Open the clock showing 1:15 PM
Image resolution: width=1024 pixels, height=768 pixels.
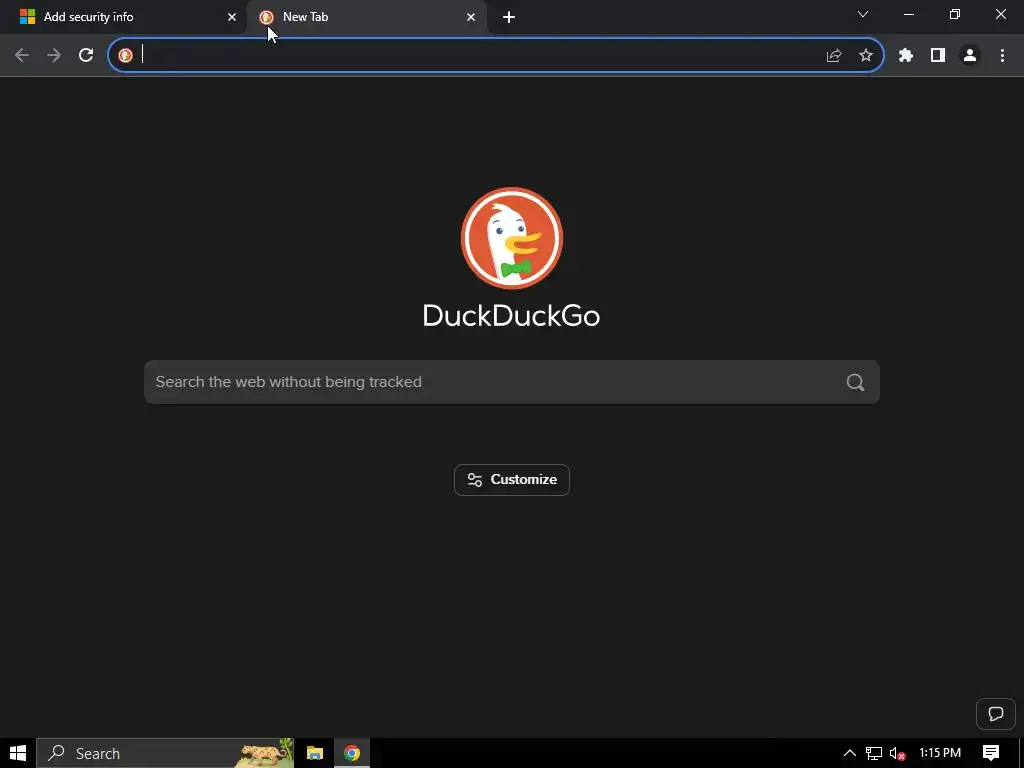pos(940,753)
